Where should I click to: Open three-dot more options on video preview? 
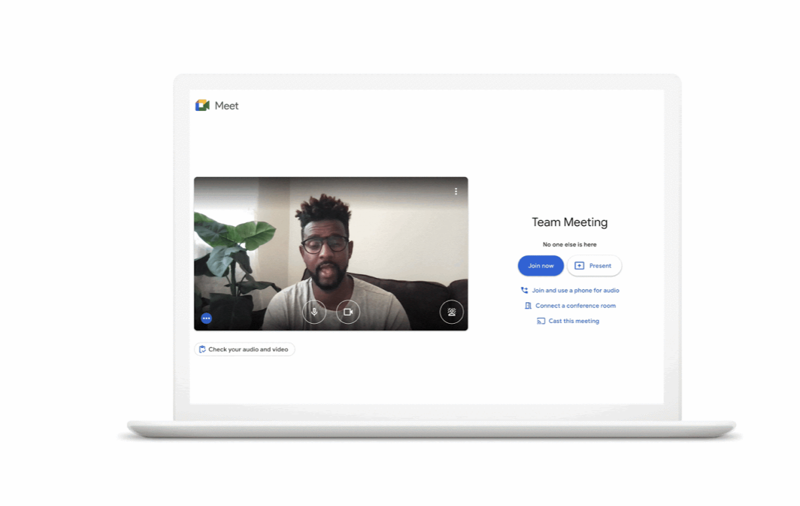pyautogui.click(x=456, y=191)
